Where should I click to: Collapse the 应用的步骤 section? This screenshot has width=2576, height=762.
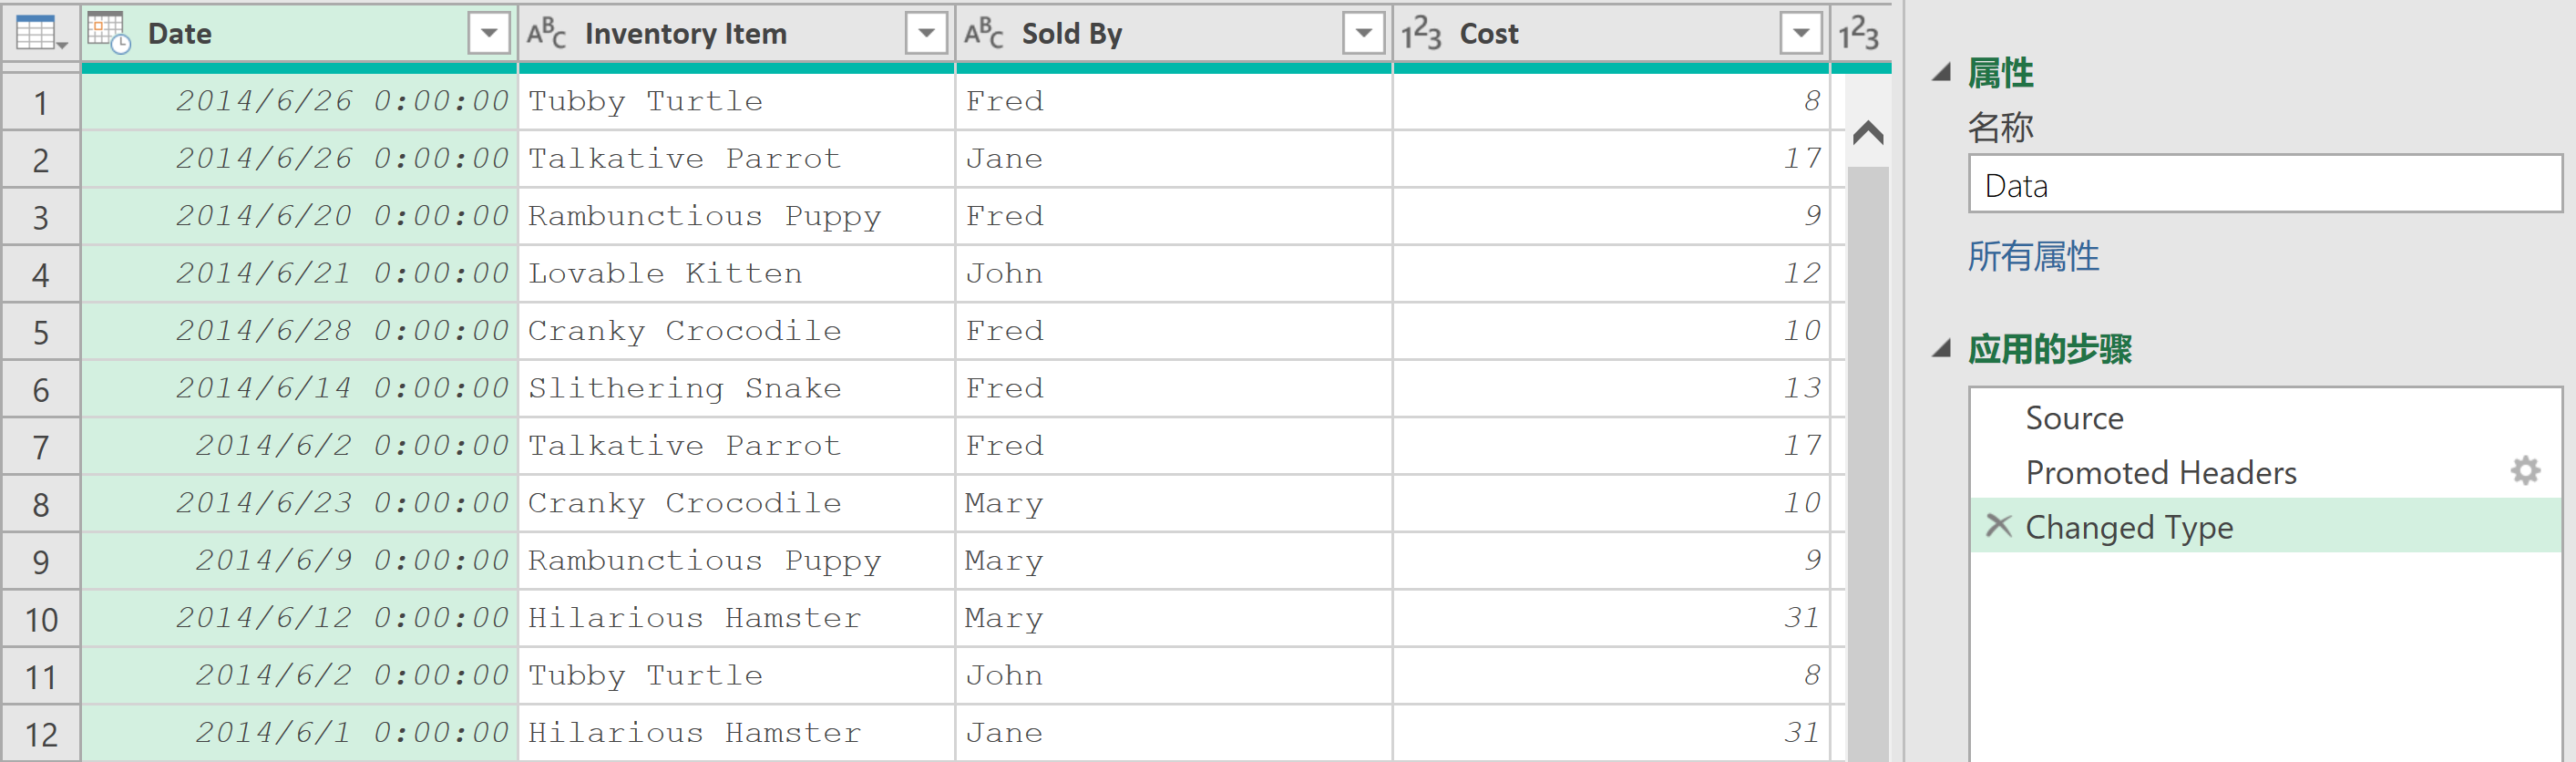[x=1942, y=349]
